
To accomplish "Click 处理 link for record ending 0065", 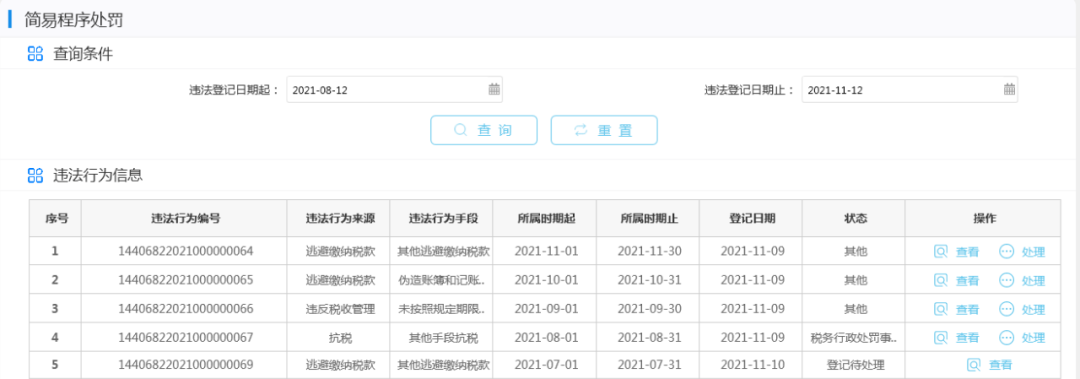I will point(1033,281).
